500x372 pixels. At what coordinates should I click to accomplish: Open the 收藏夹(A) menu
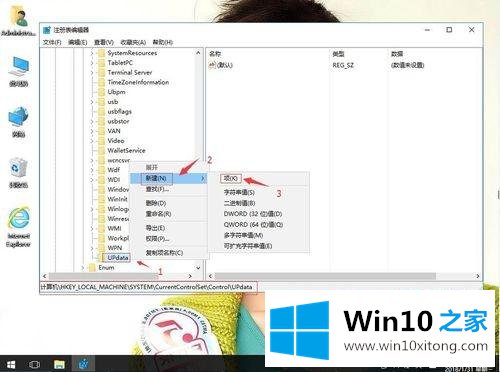pyautogui.click(x=133, y=42)
